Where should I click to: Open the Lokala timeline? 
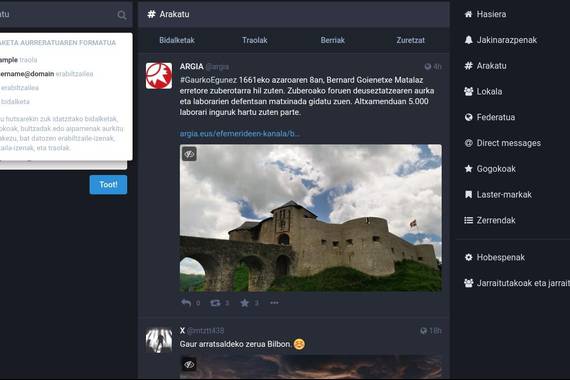tap(483, 92)
